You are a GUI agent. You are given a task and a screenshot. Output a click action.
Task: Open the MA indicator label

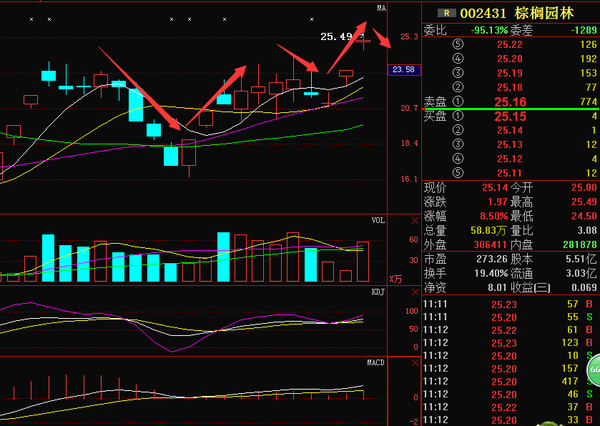pyautogui.click(x=380, y=8)
